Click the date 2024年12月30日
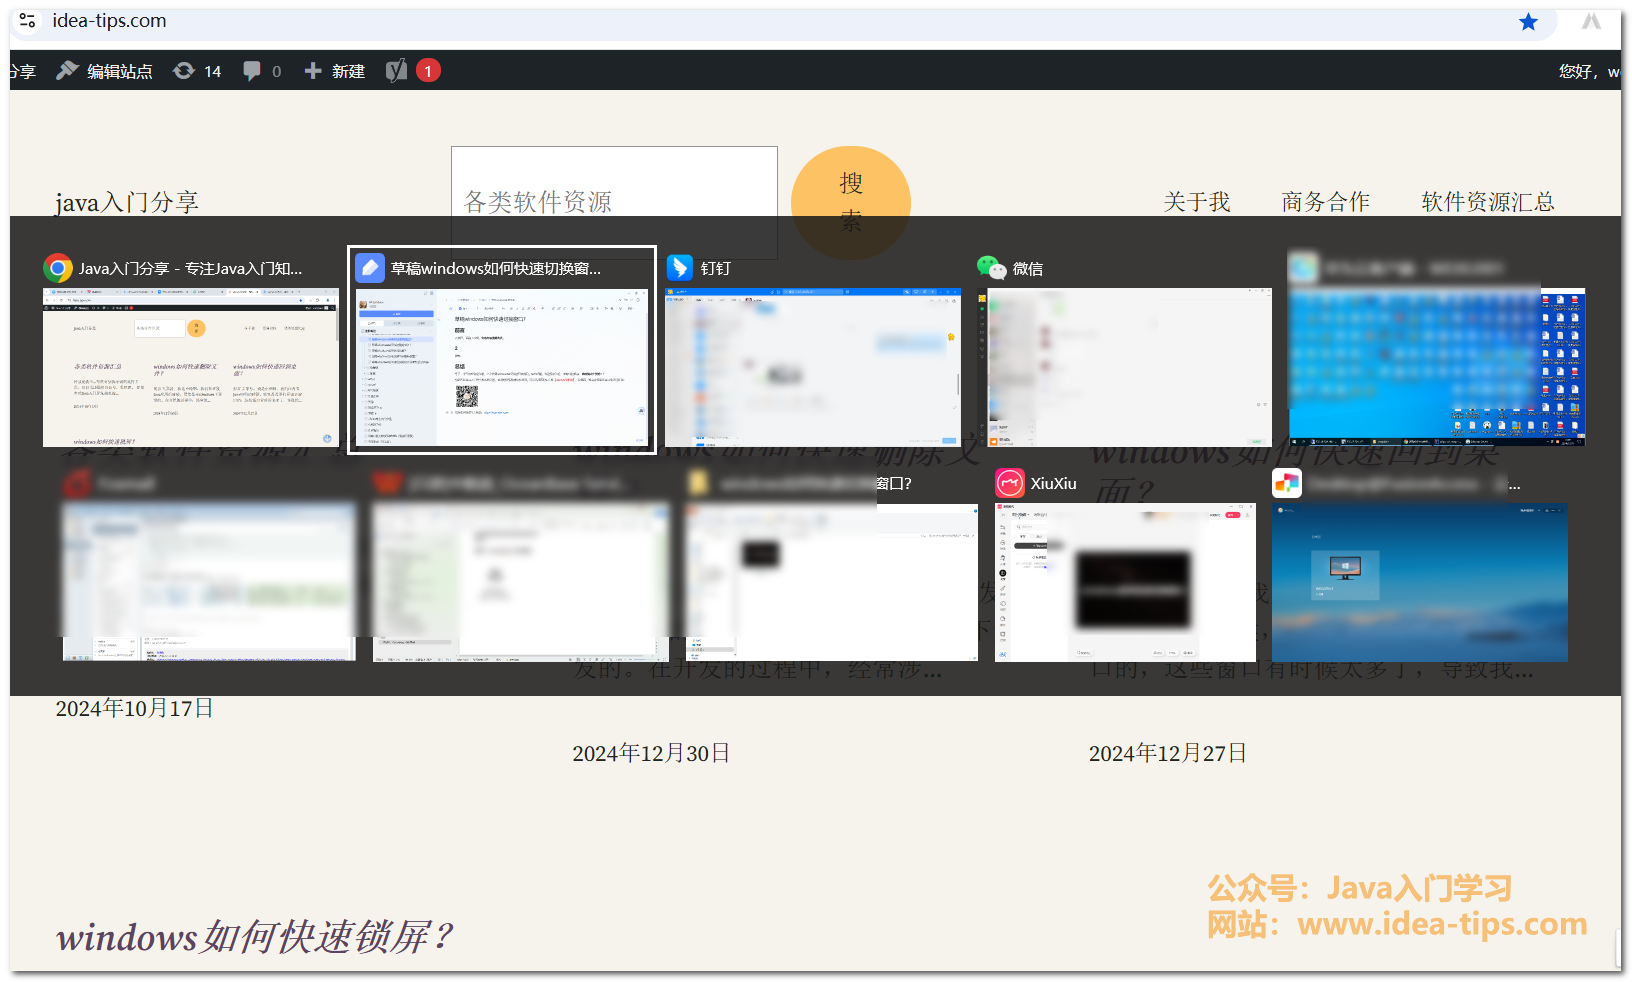The height and width of the screenshot is (982, 1632). [x=651, y=753]
